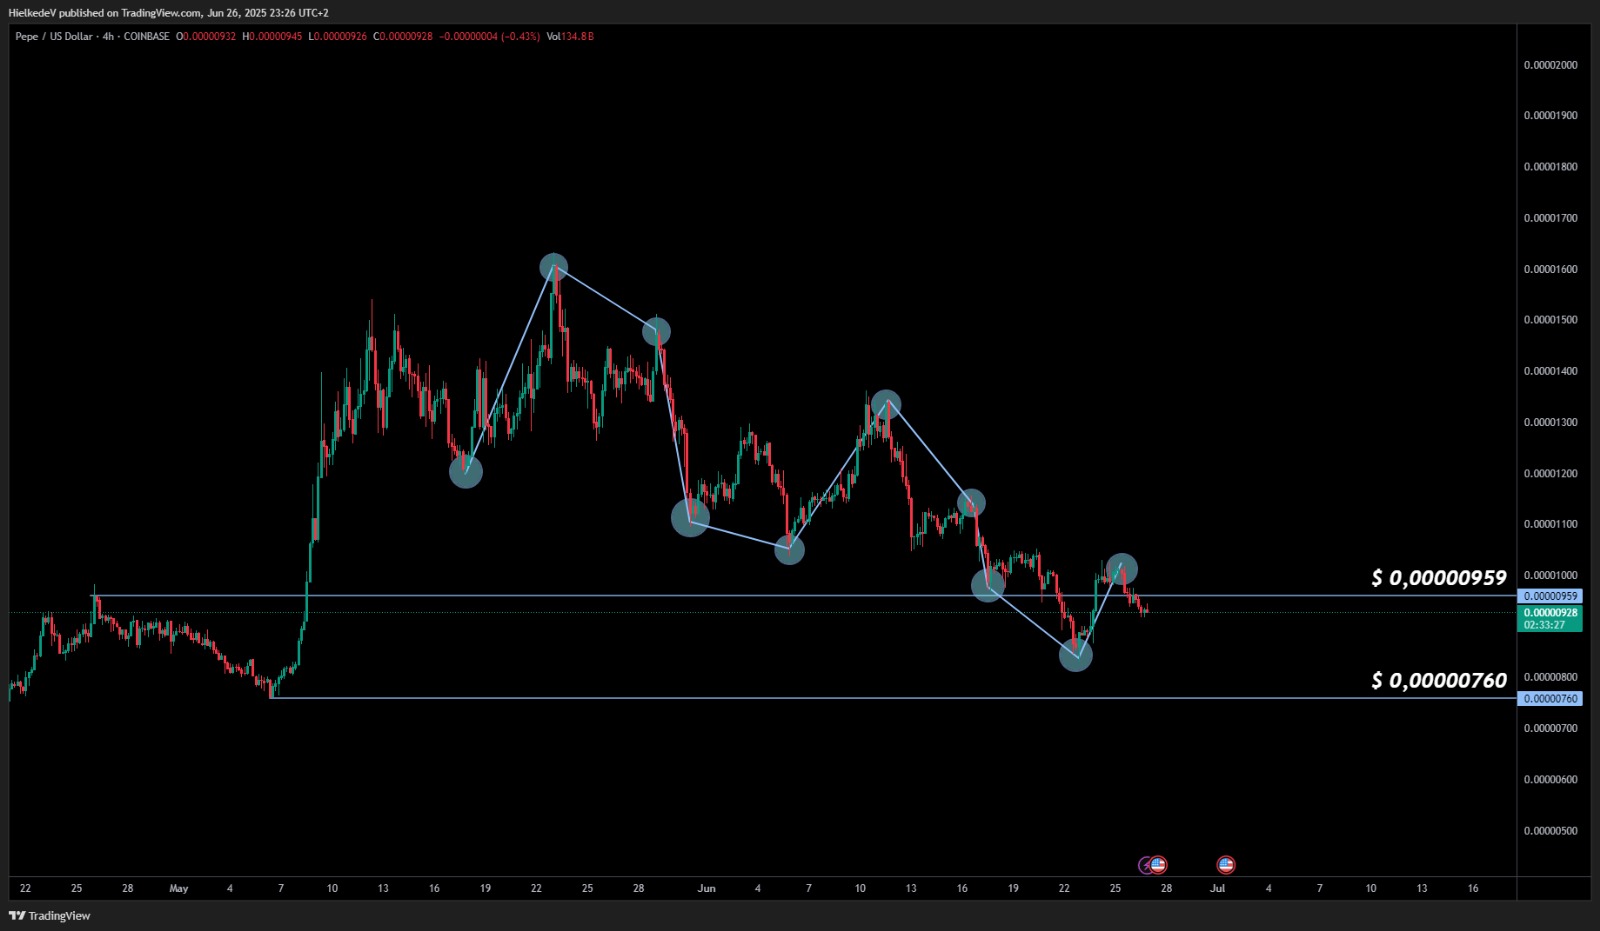Click the Vol 134.8 B volume readout
1600x931 pixels.
(570, 36)
